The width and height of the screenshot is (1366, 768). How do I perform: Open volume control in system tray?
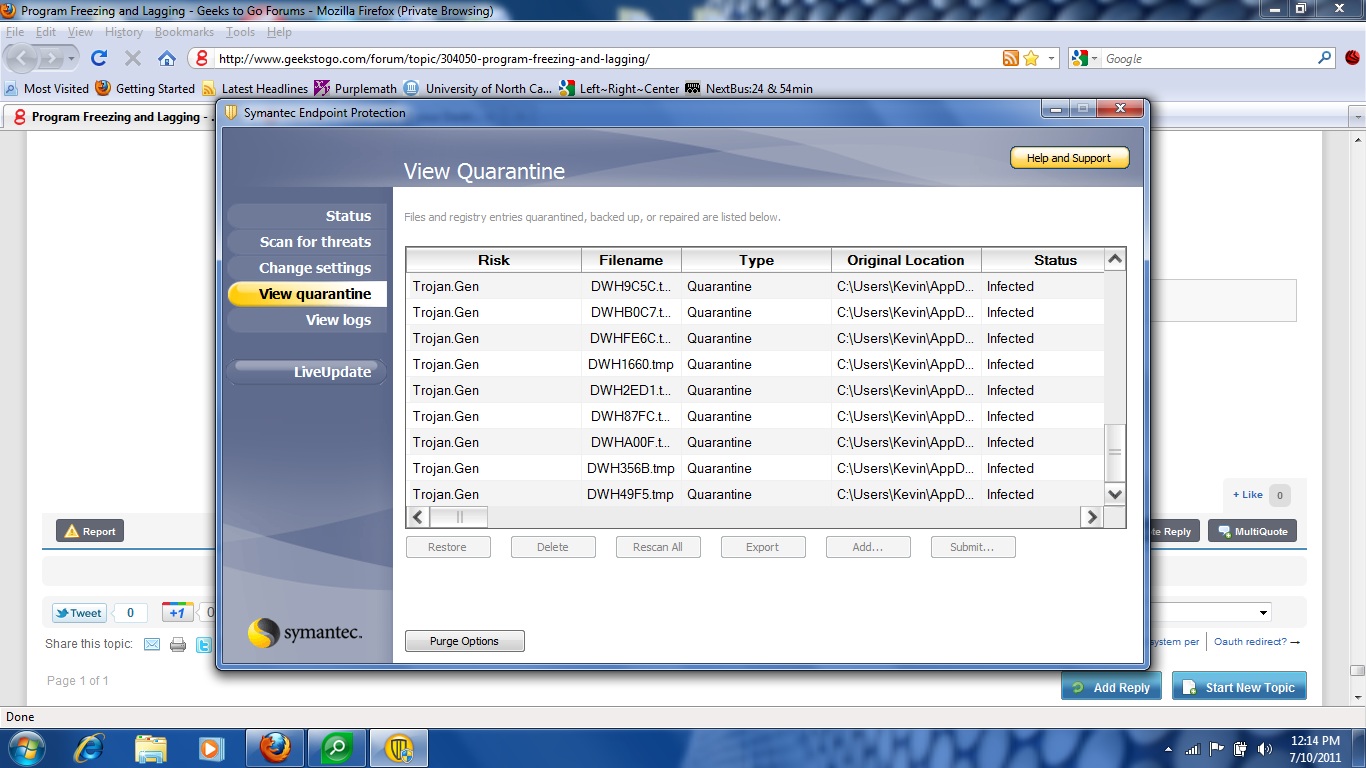click(1265, 748)
